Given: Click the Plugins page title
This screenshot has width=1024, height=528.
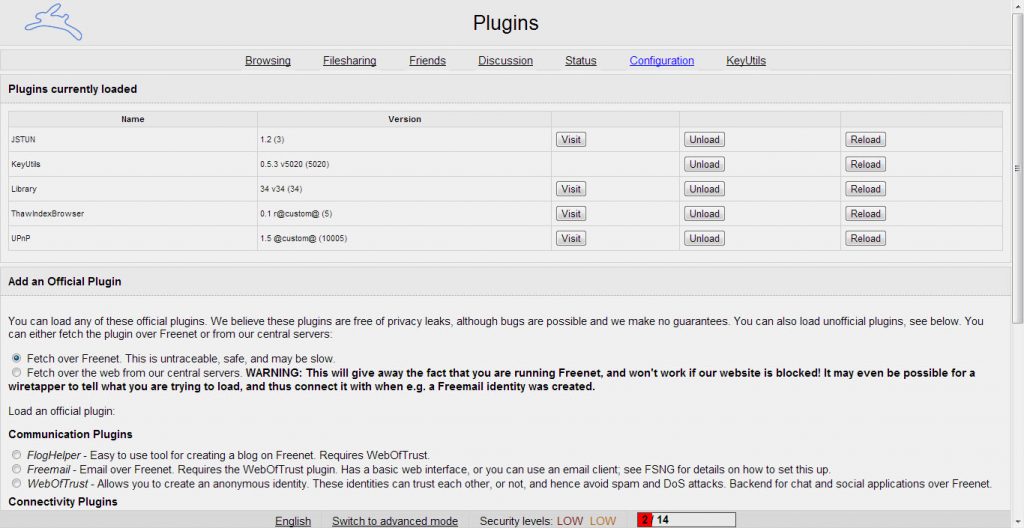Looking at the screenshot, I should (505, 23).
